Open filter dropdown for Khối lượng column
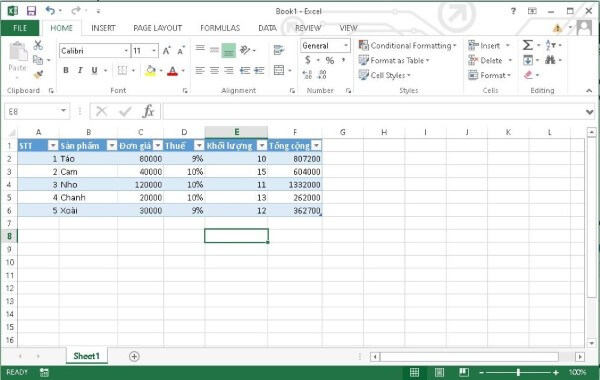The height and width of the screenshot is (380, 600). point(262,145)
